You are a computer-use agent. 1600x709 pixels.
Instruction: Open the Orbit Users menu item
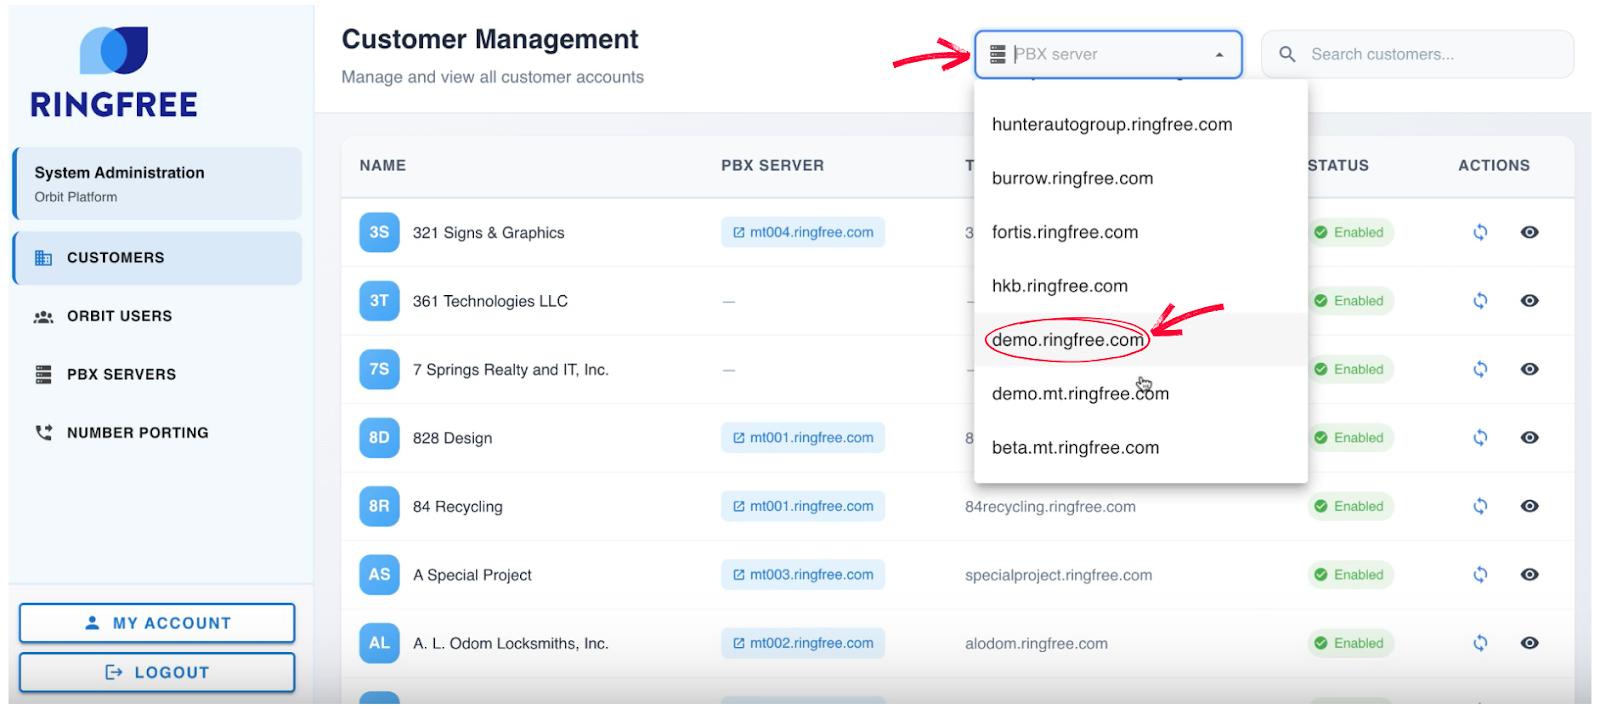click(x=119, y=316)
